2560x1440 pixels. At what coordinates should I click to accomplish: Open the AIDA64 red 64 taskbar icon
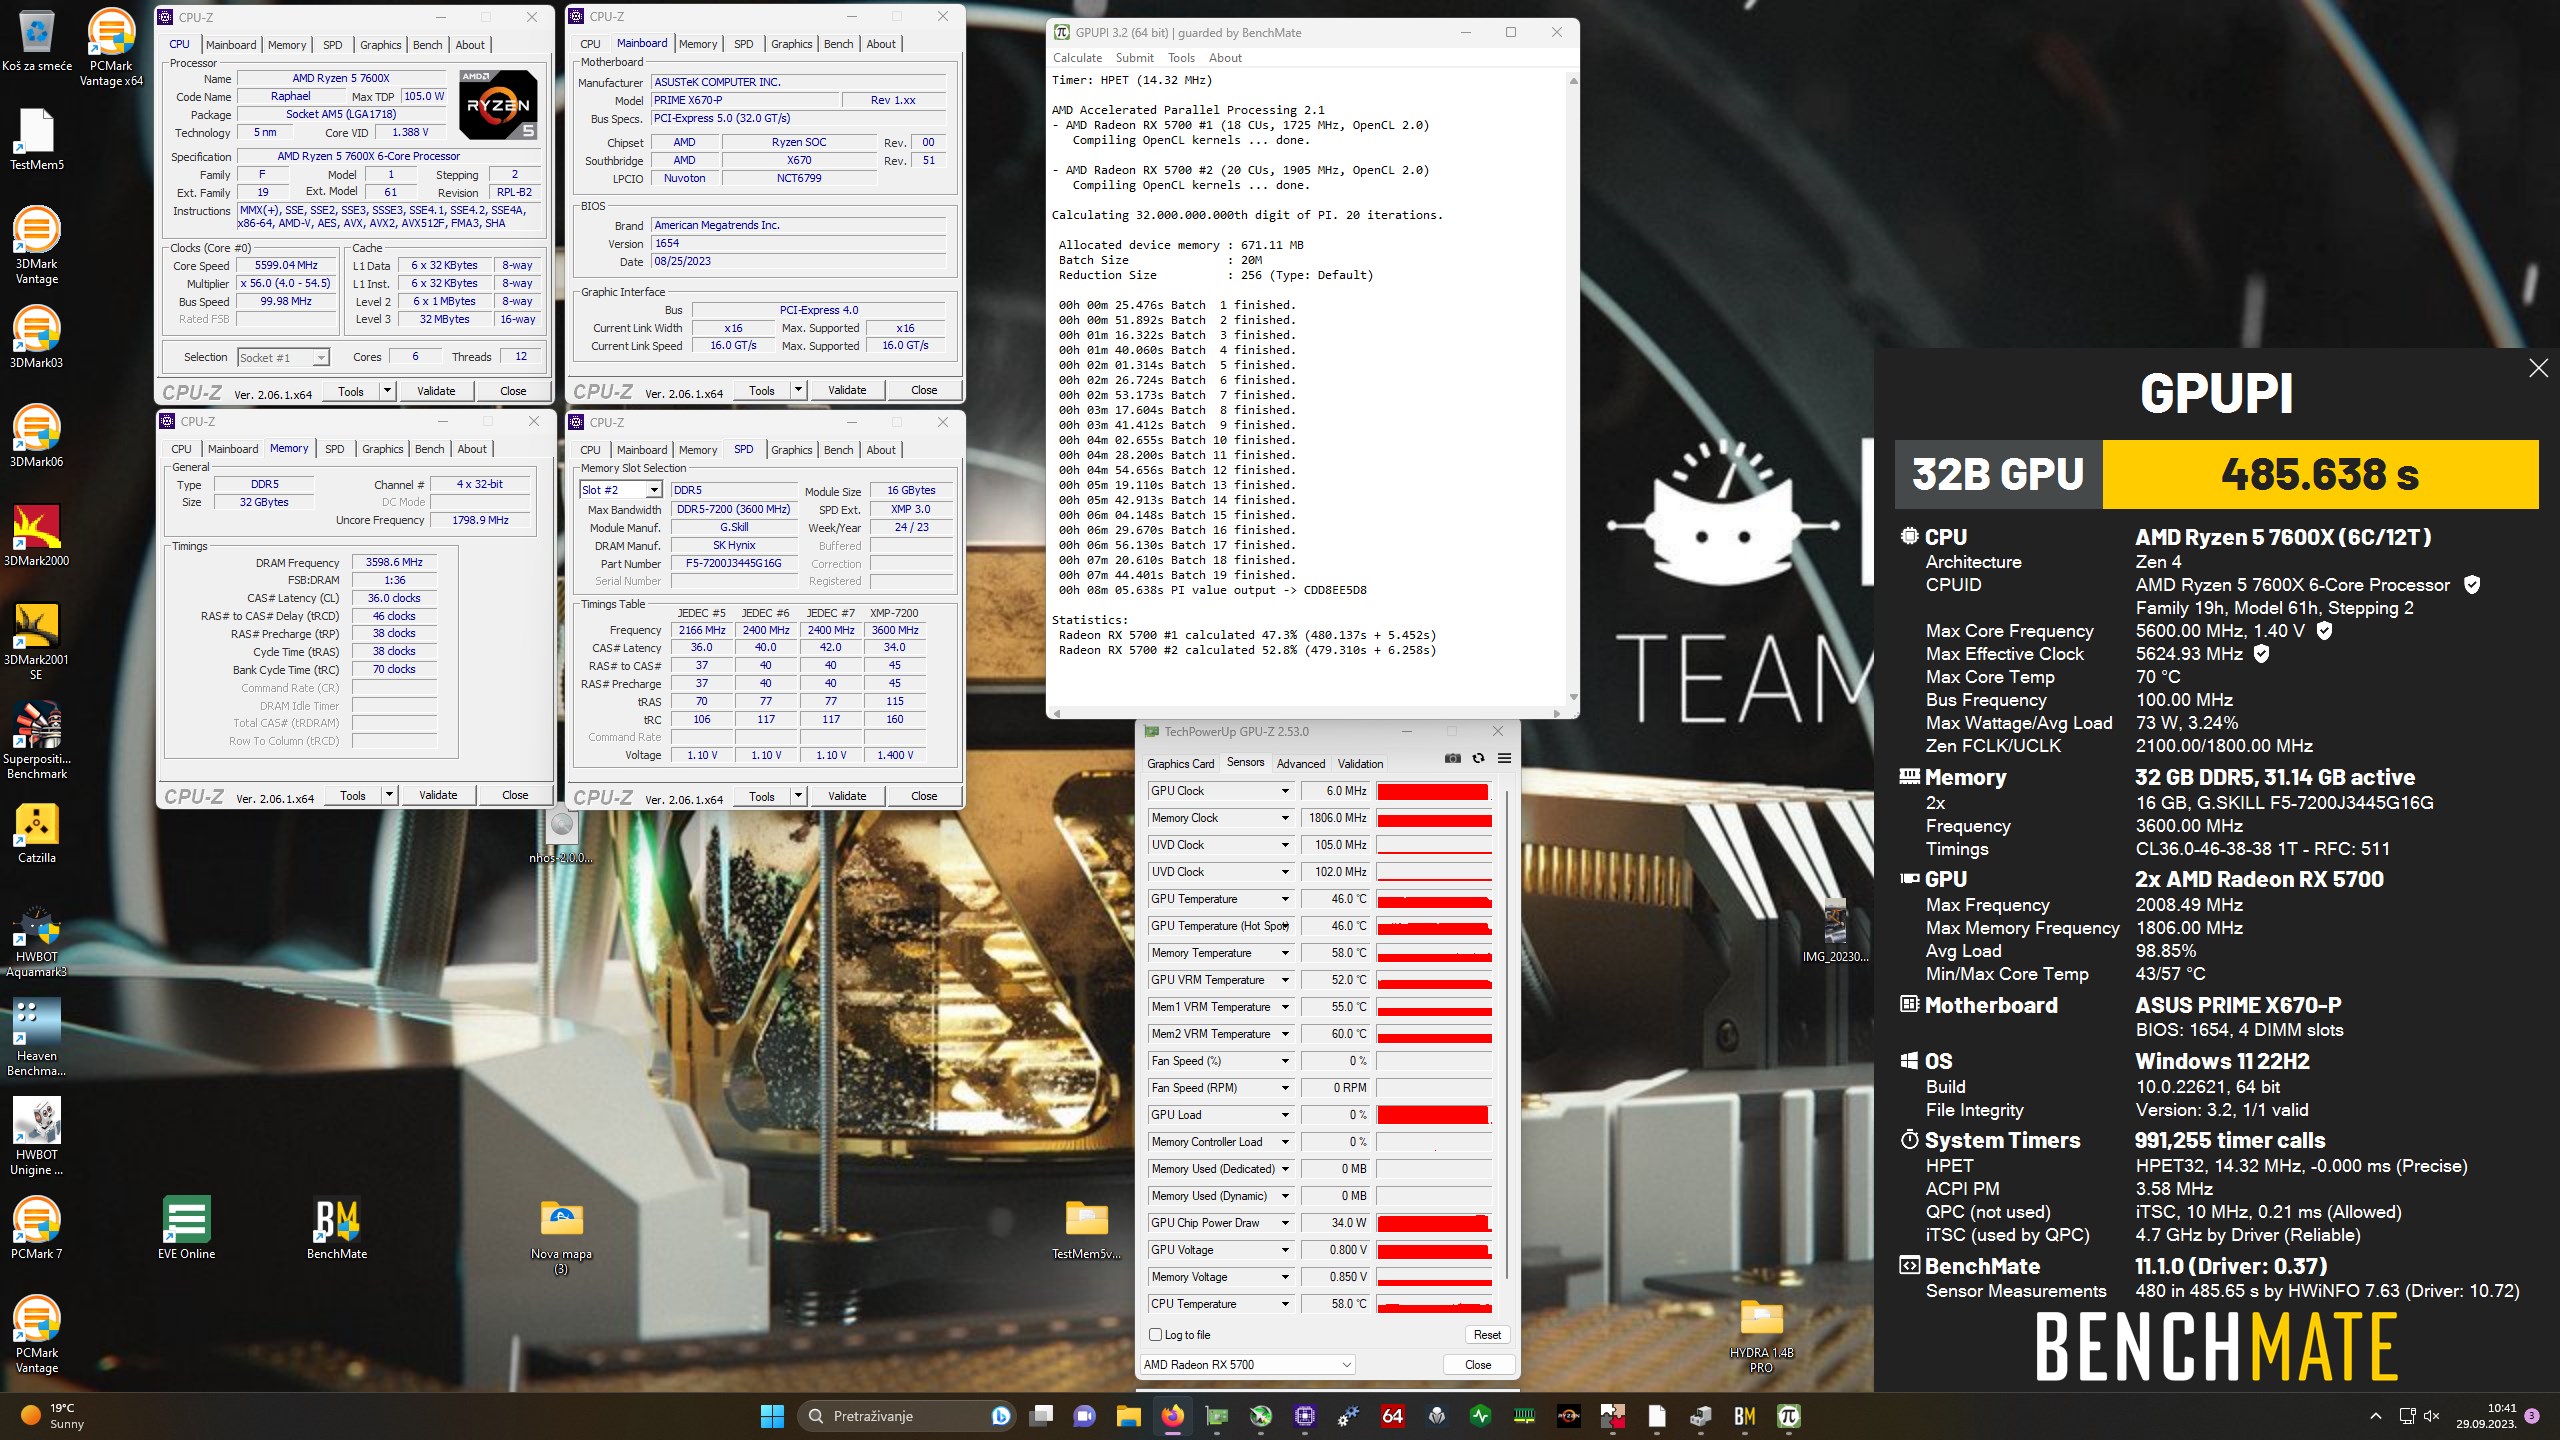coord(1392,1416)
